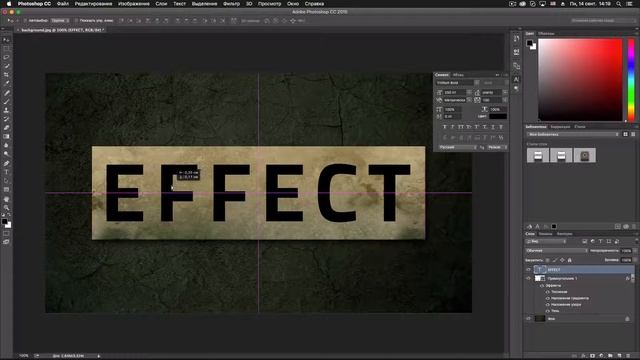
Task: Toggle the show transform controls checkbox
Action: [x=76, y=20]
